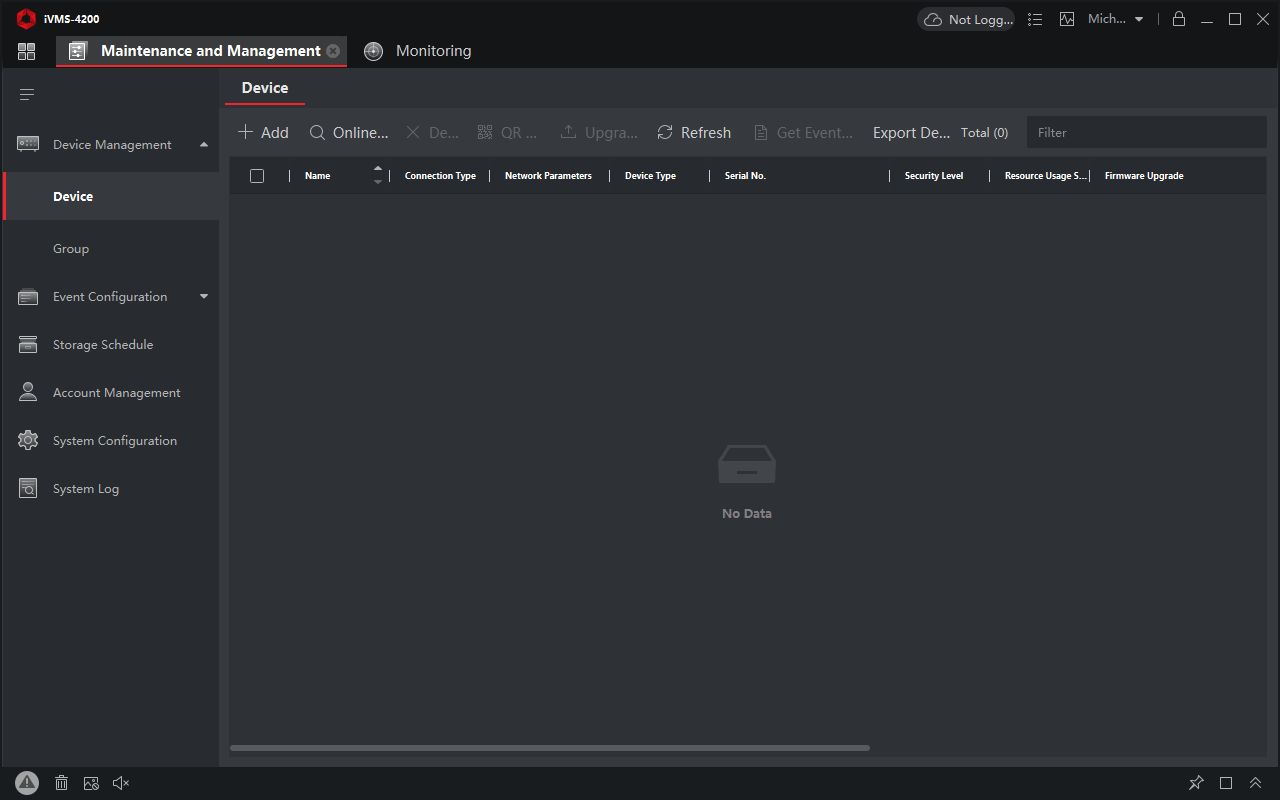Viewport: 1280px width, 800px height.
Task: Click the Total (0) count label
Action: (x=984, y=132)
